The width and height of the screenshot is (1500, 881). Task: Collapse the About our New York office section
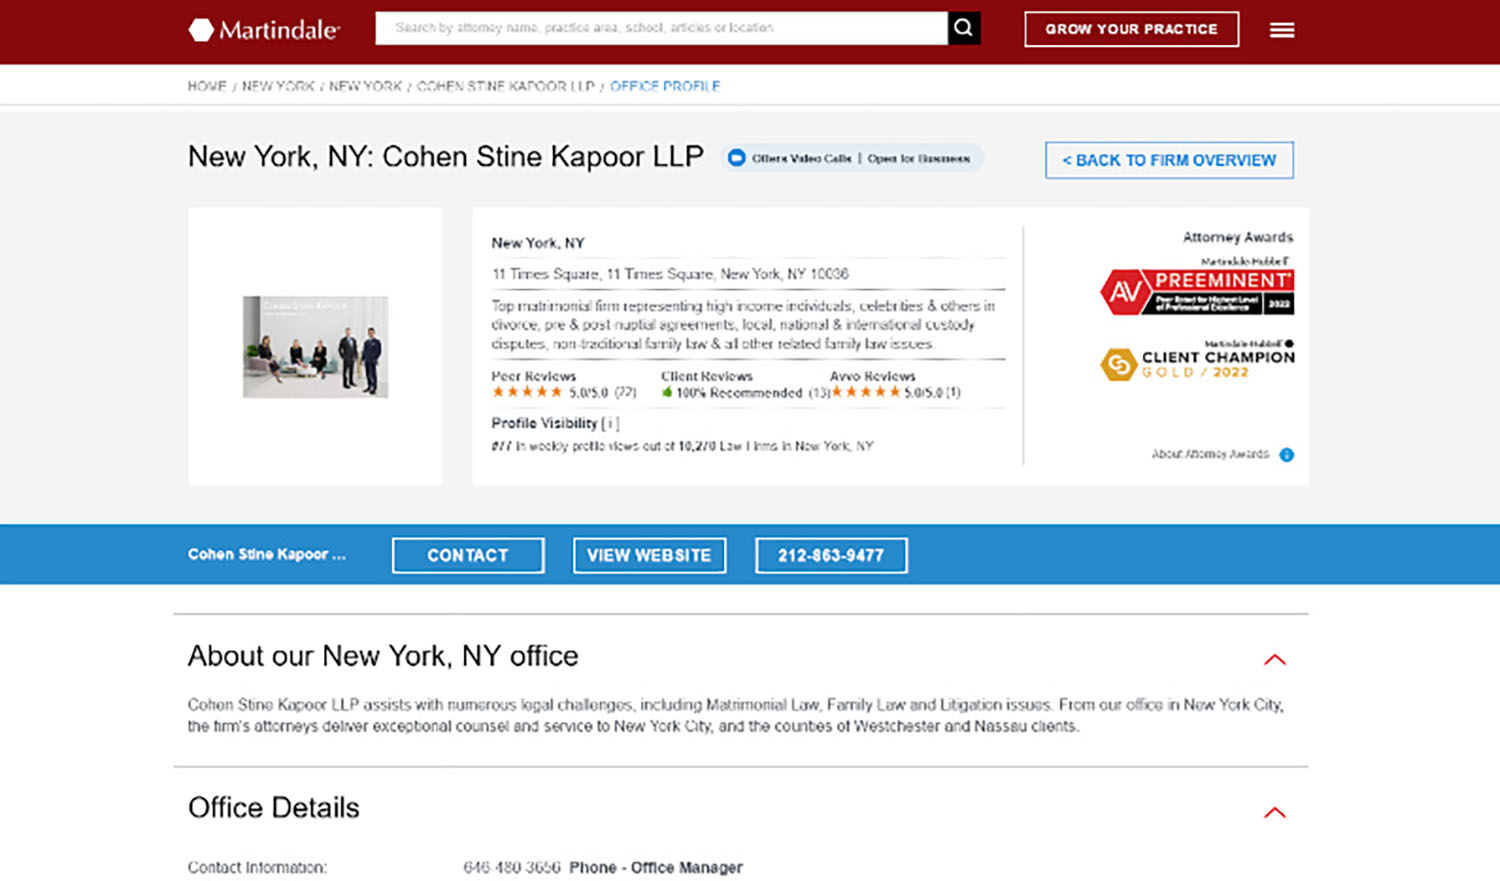[1274, 660]
